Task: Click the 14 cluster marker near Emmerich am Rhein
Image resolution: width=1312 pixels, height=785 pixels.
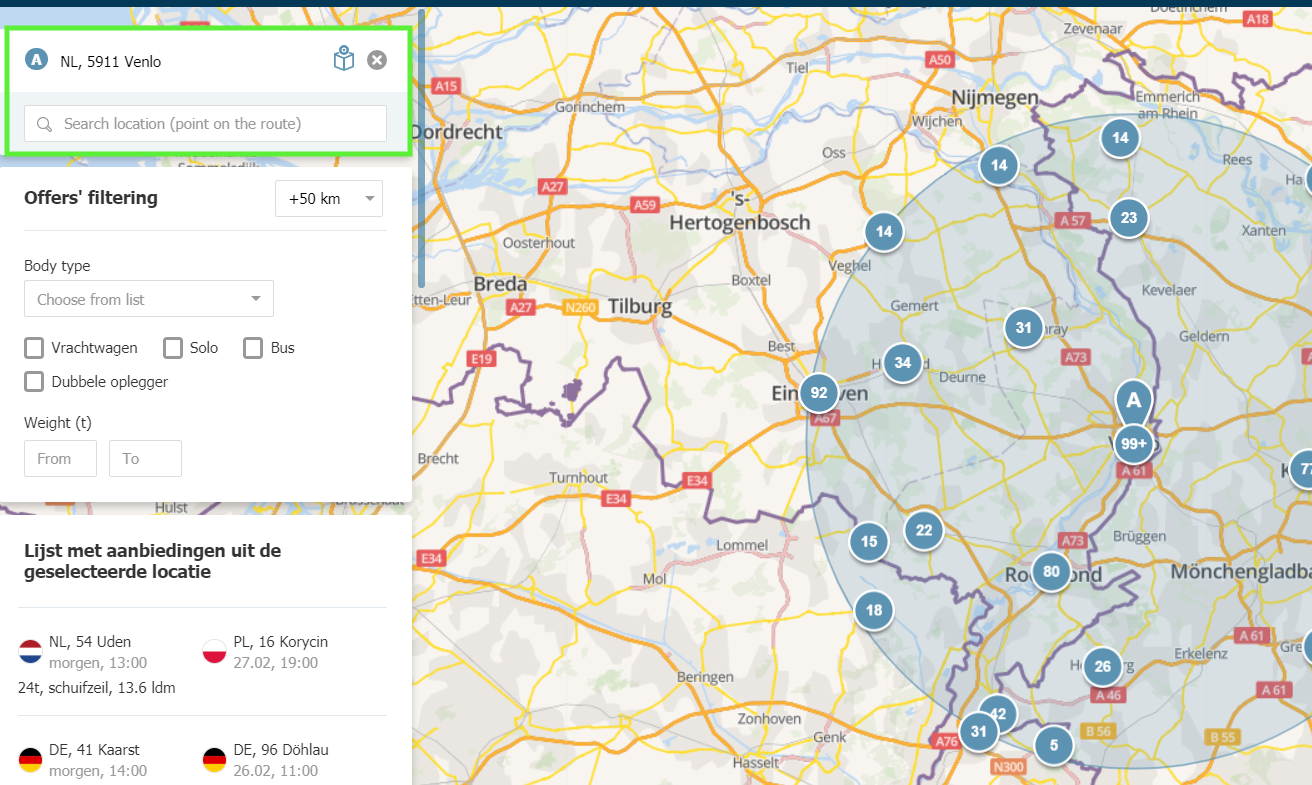Action: click(x=1121, y=138)
